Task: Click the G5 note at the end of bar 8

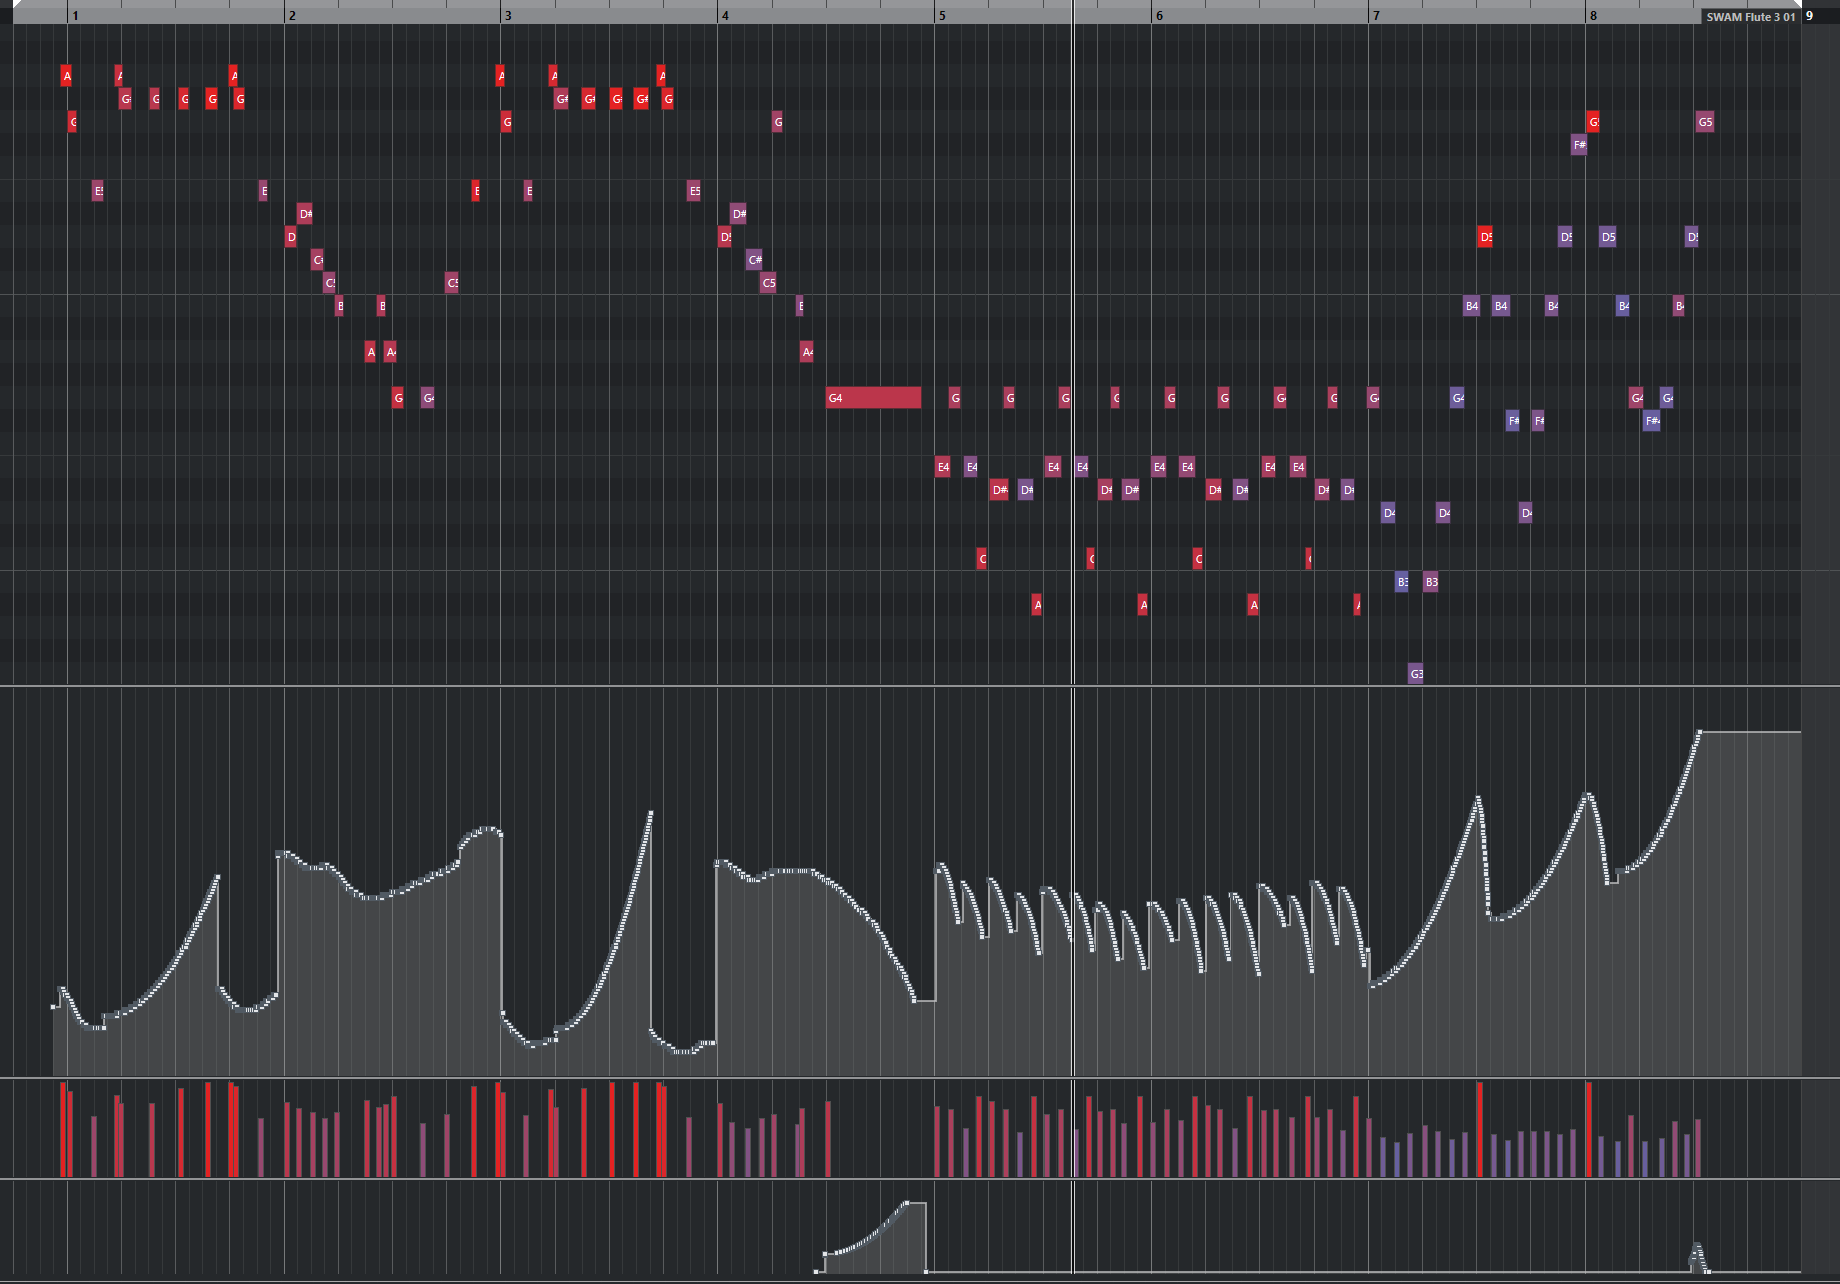Action: (1705, 122)
